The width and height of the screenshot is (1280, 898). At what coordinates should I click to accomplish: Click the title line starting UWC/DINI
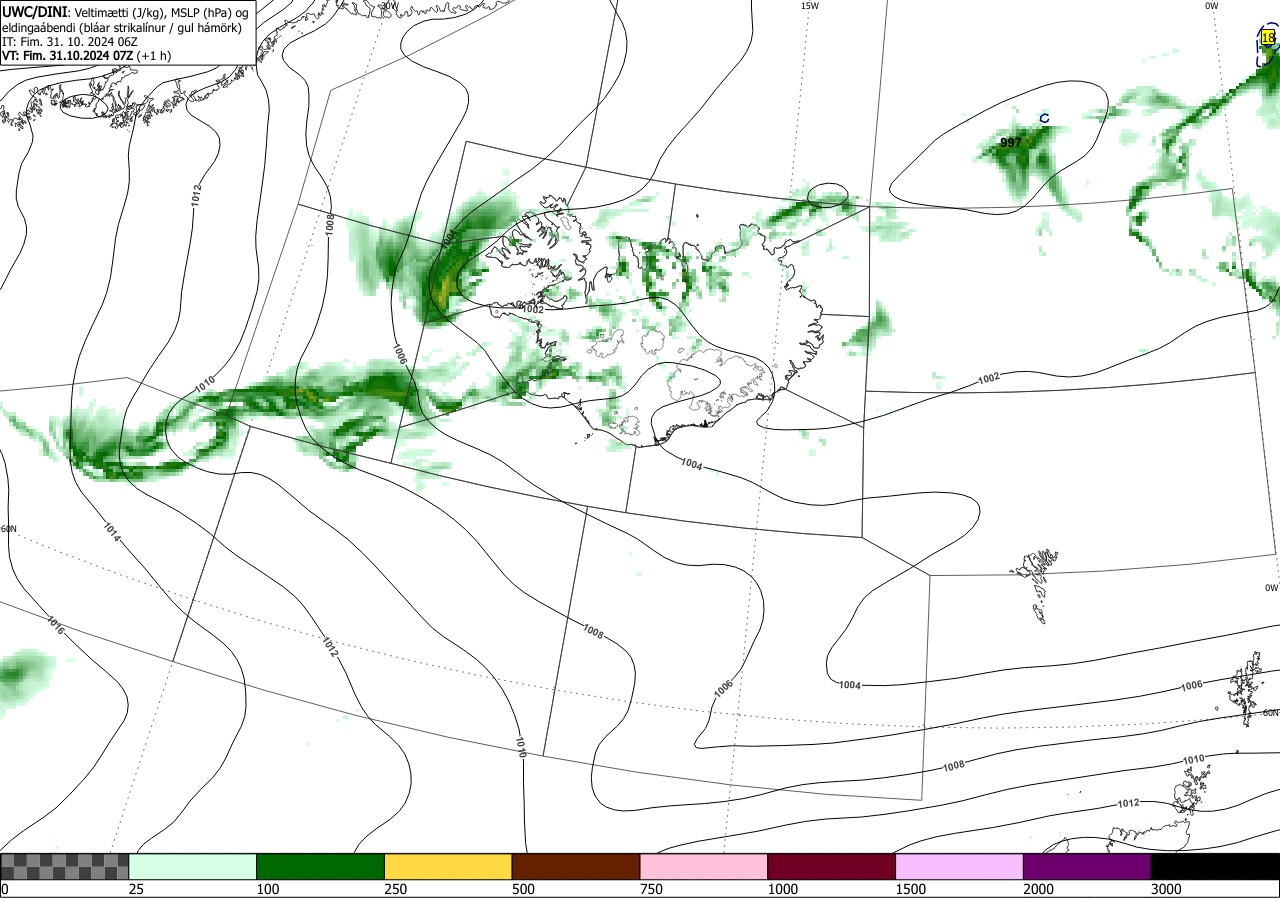pos(123,11)
